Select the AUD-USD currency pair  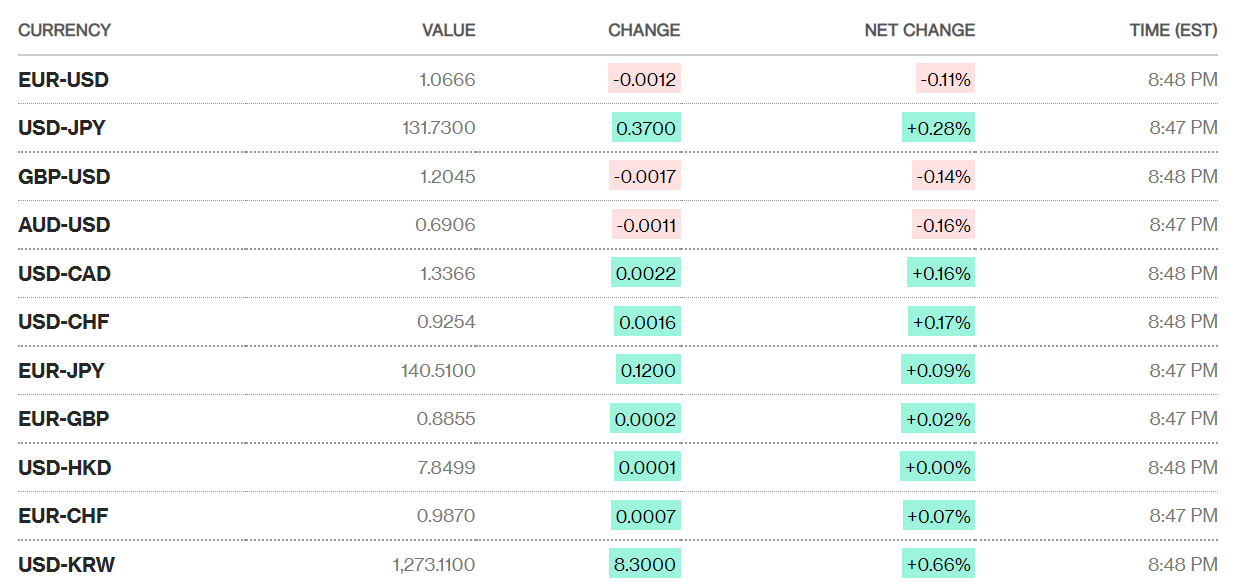tap(64, 225)
